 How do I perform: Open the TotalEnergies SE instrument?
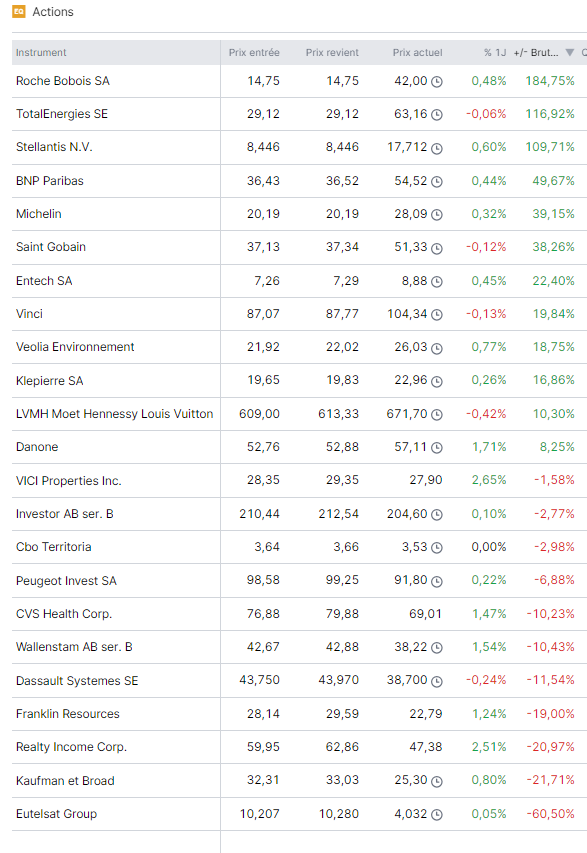(x=61, y=114)
